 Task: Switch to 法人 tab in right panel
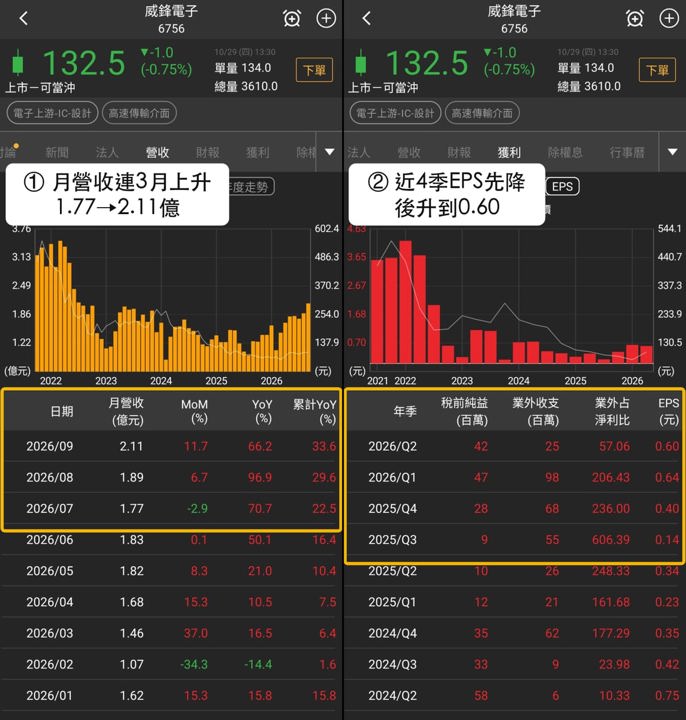click(x=358, y=152)
